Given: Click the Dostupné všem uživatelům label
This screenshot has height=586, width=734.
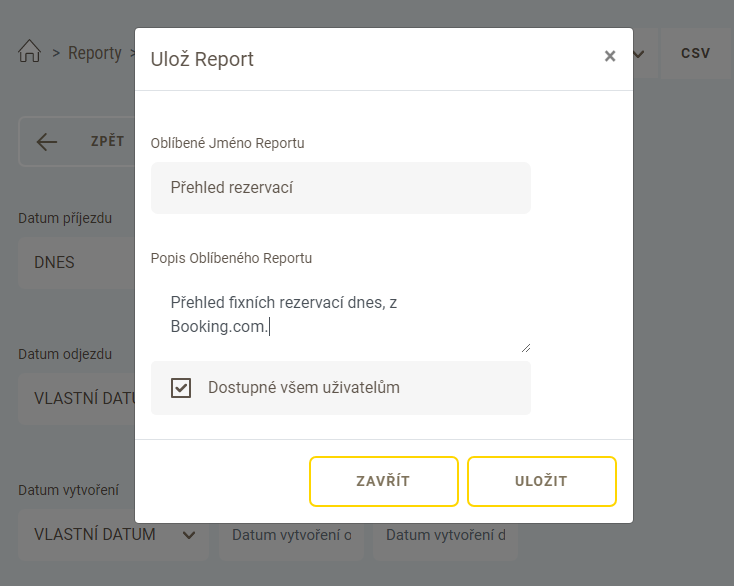Looking at the screenshot, I should pos(304,388).
